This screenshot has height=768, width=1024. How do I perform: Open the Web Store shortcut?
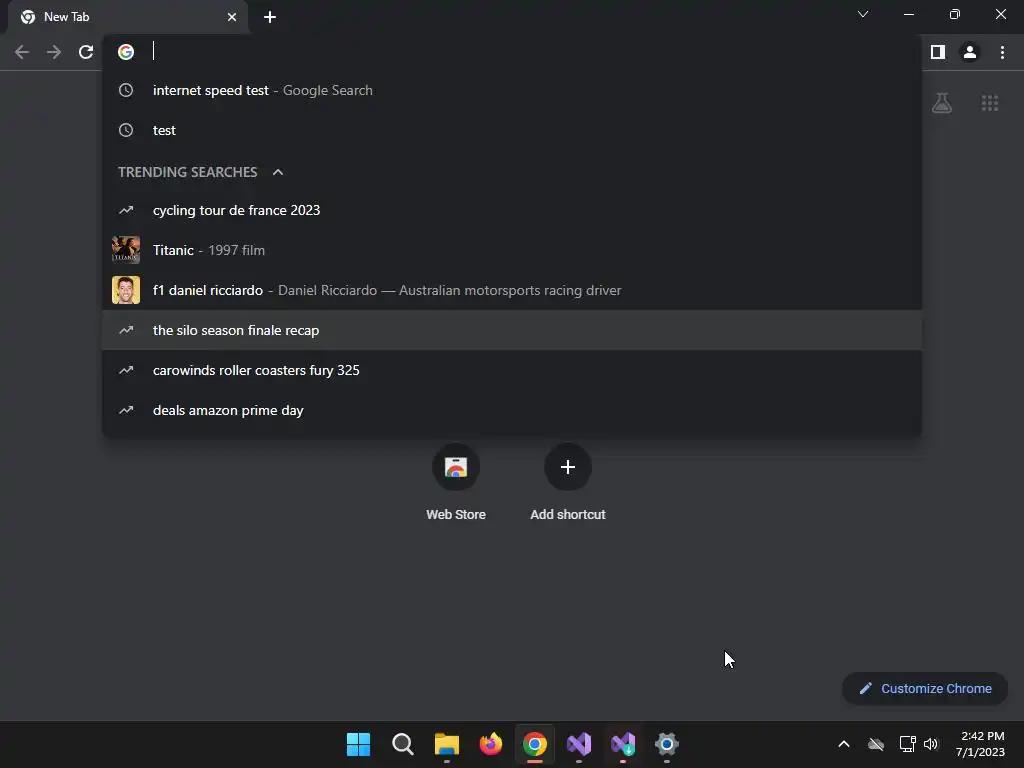tap(456, 482)
